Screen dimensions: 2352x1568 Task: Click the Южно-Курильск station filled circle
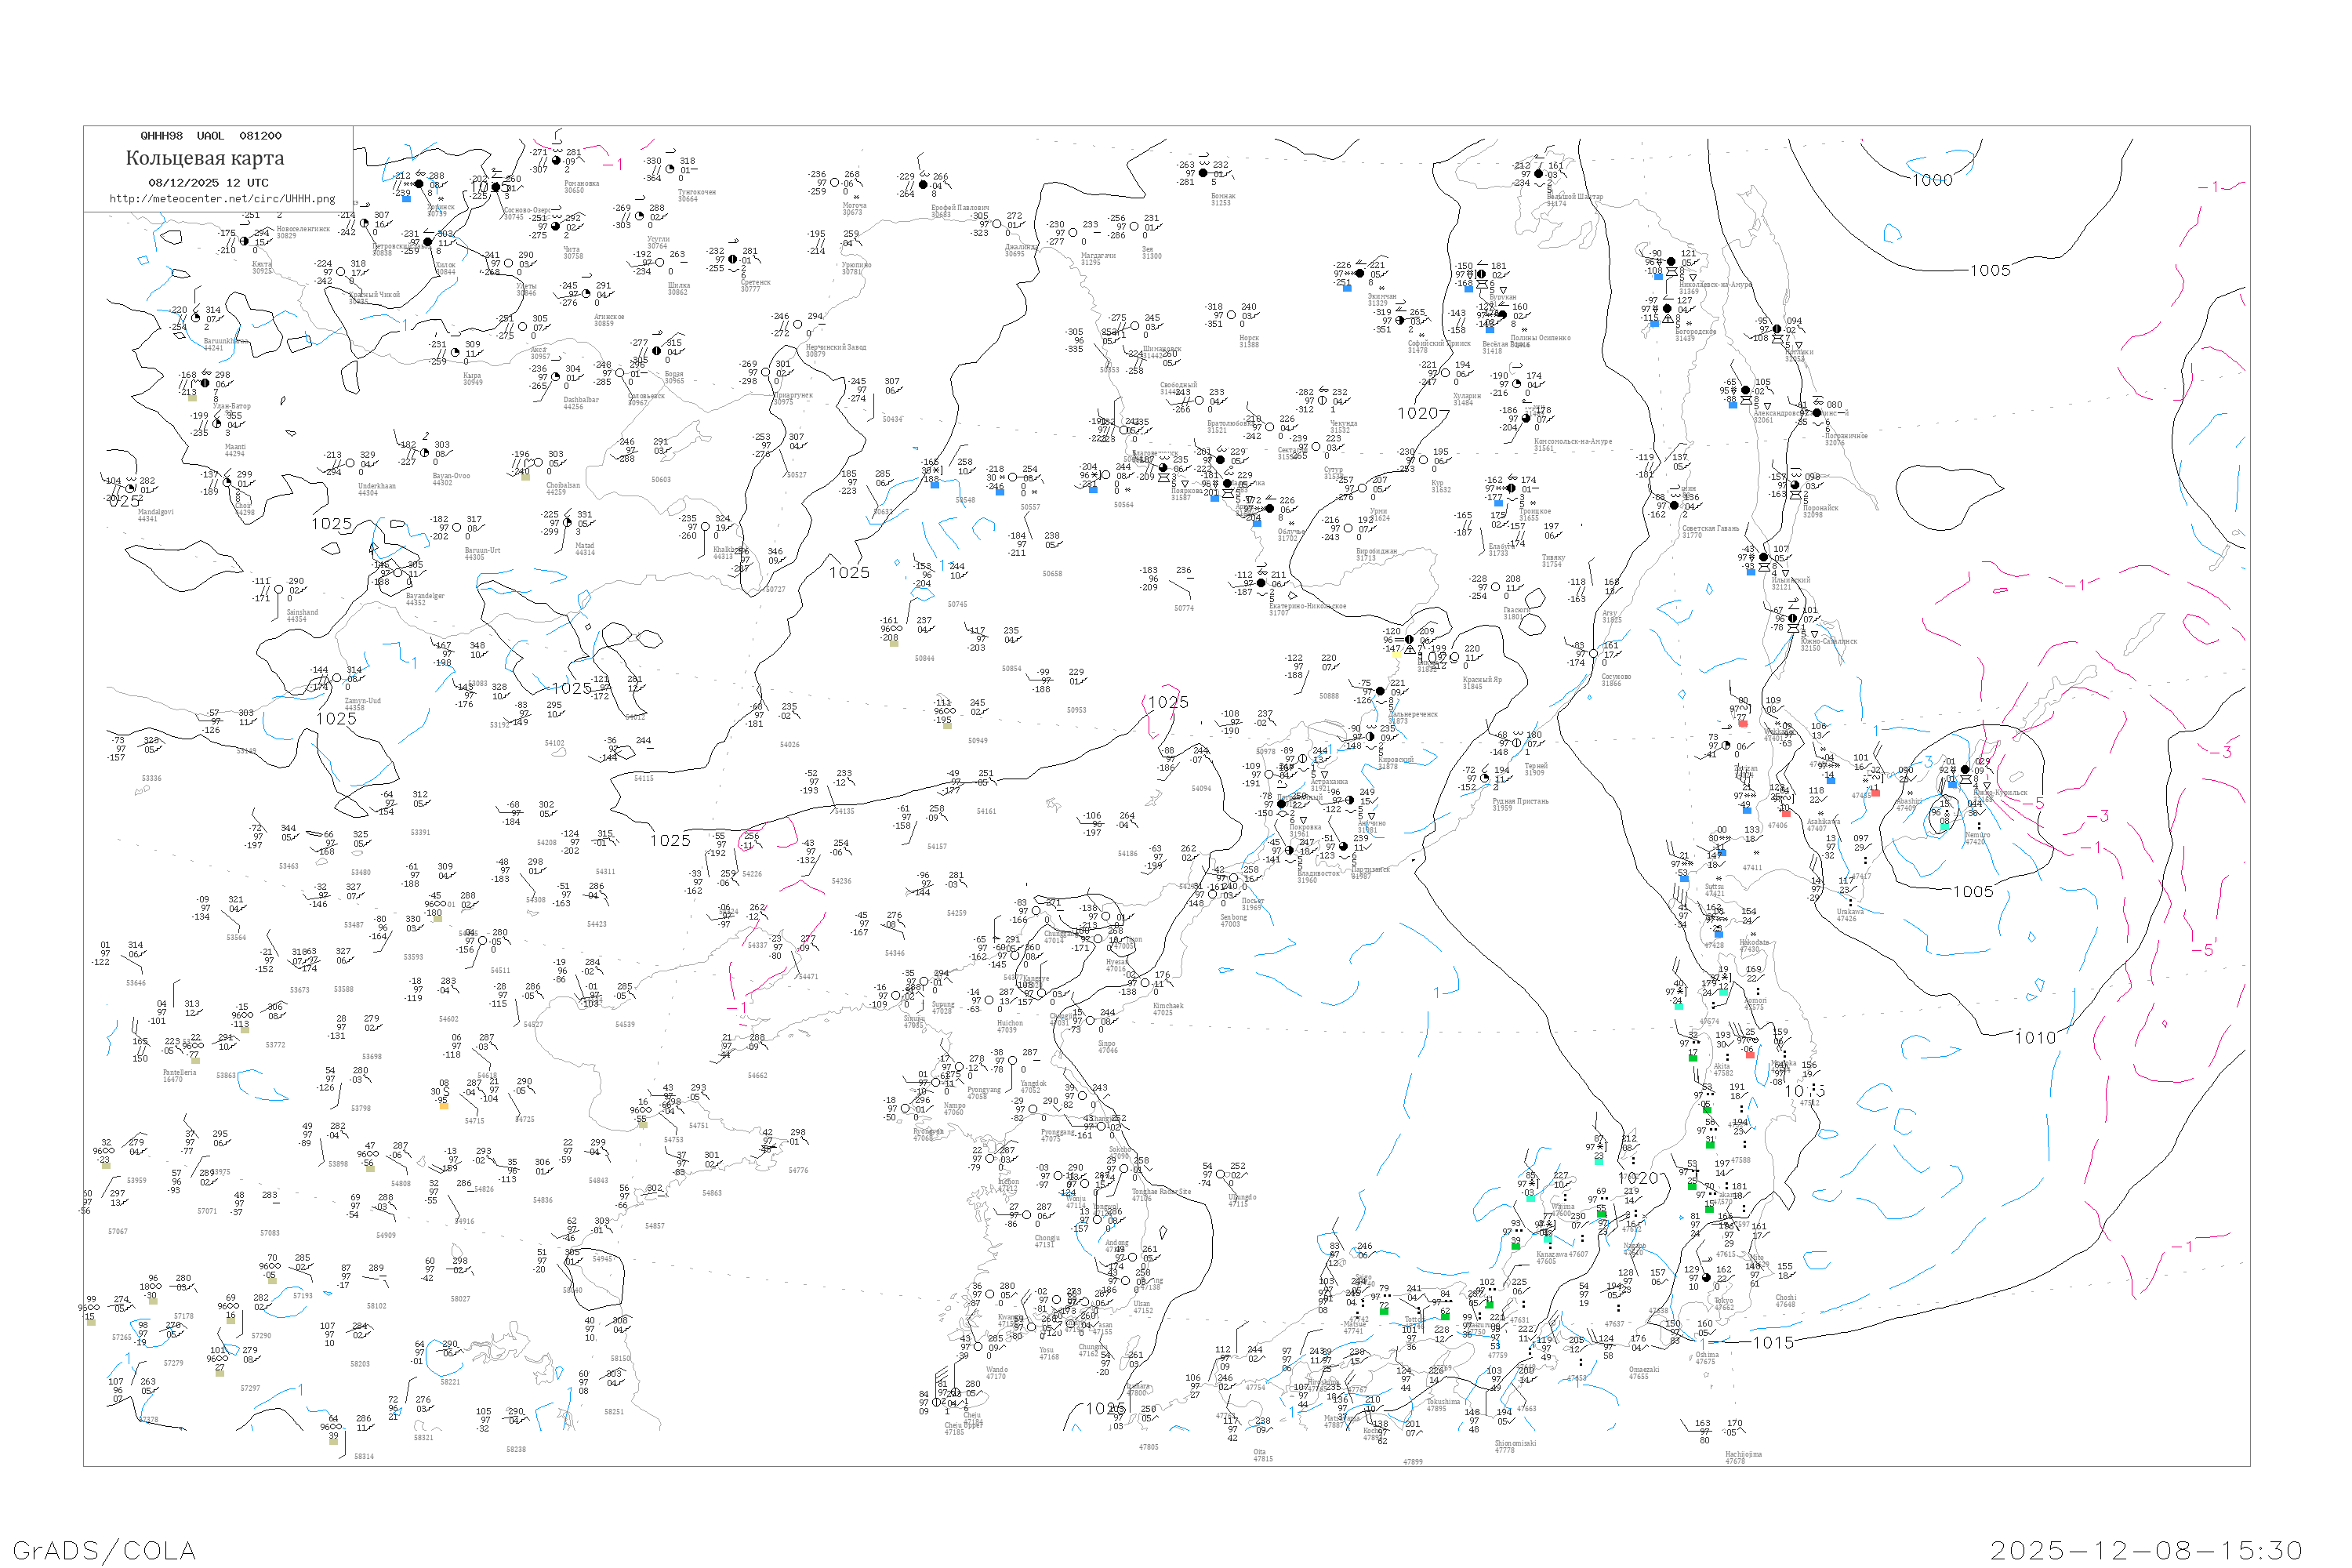(1965, 770)
